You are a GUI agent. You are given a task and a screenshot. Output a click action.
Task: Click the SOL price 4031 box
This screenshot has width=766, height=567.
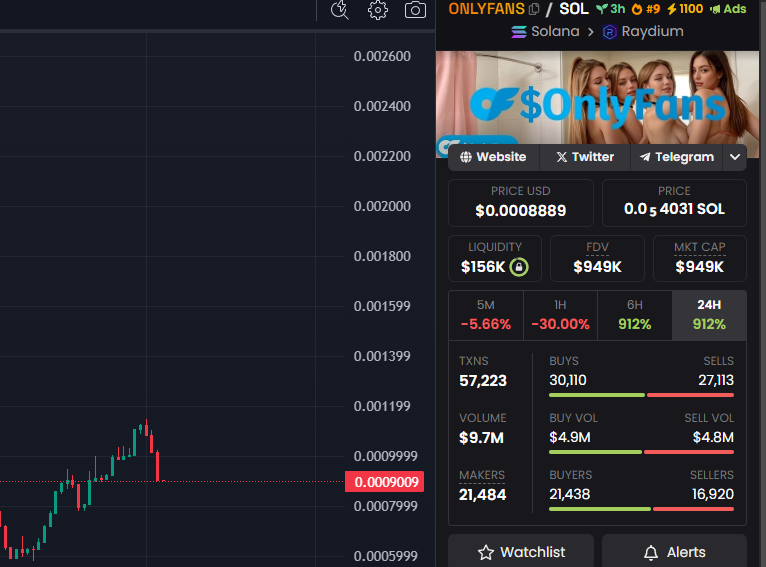[674, 203]
